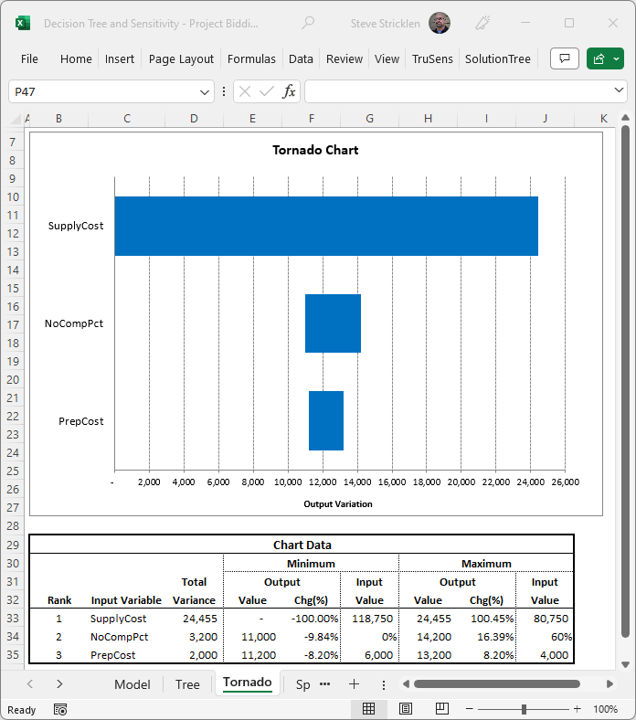Switch to the Model sheet tab
The image size is (636, 720).
coord(132,684)
